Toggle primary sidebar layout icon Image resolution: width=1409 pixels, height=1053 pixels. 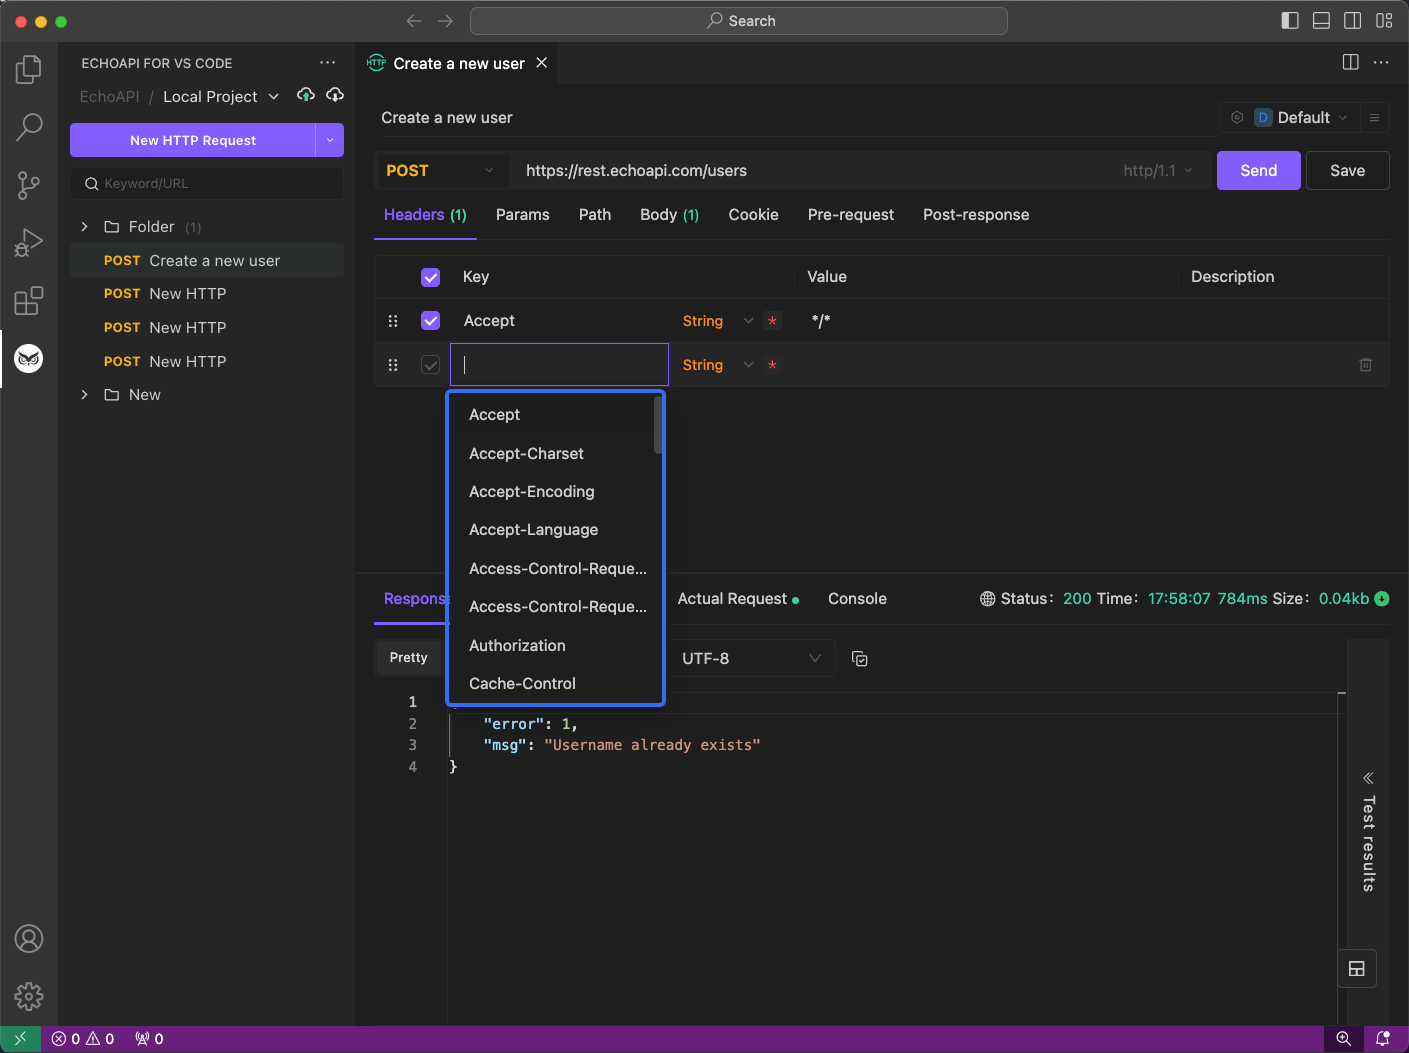(1290, 20)
